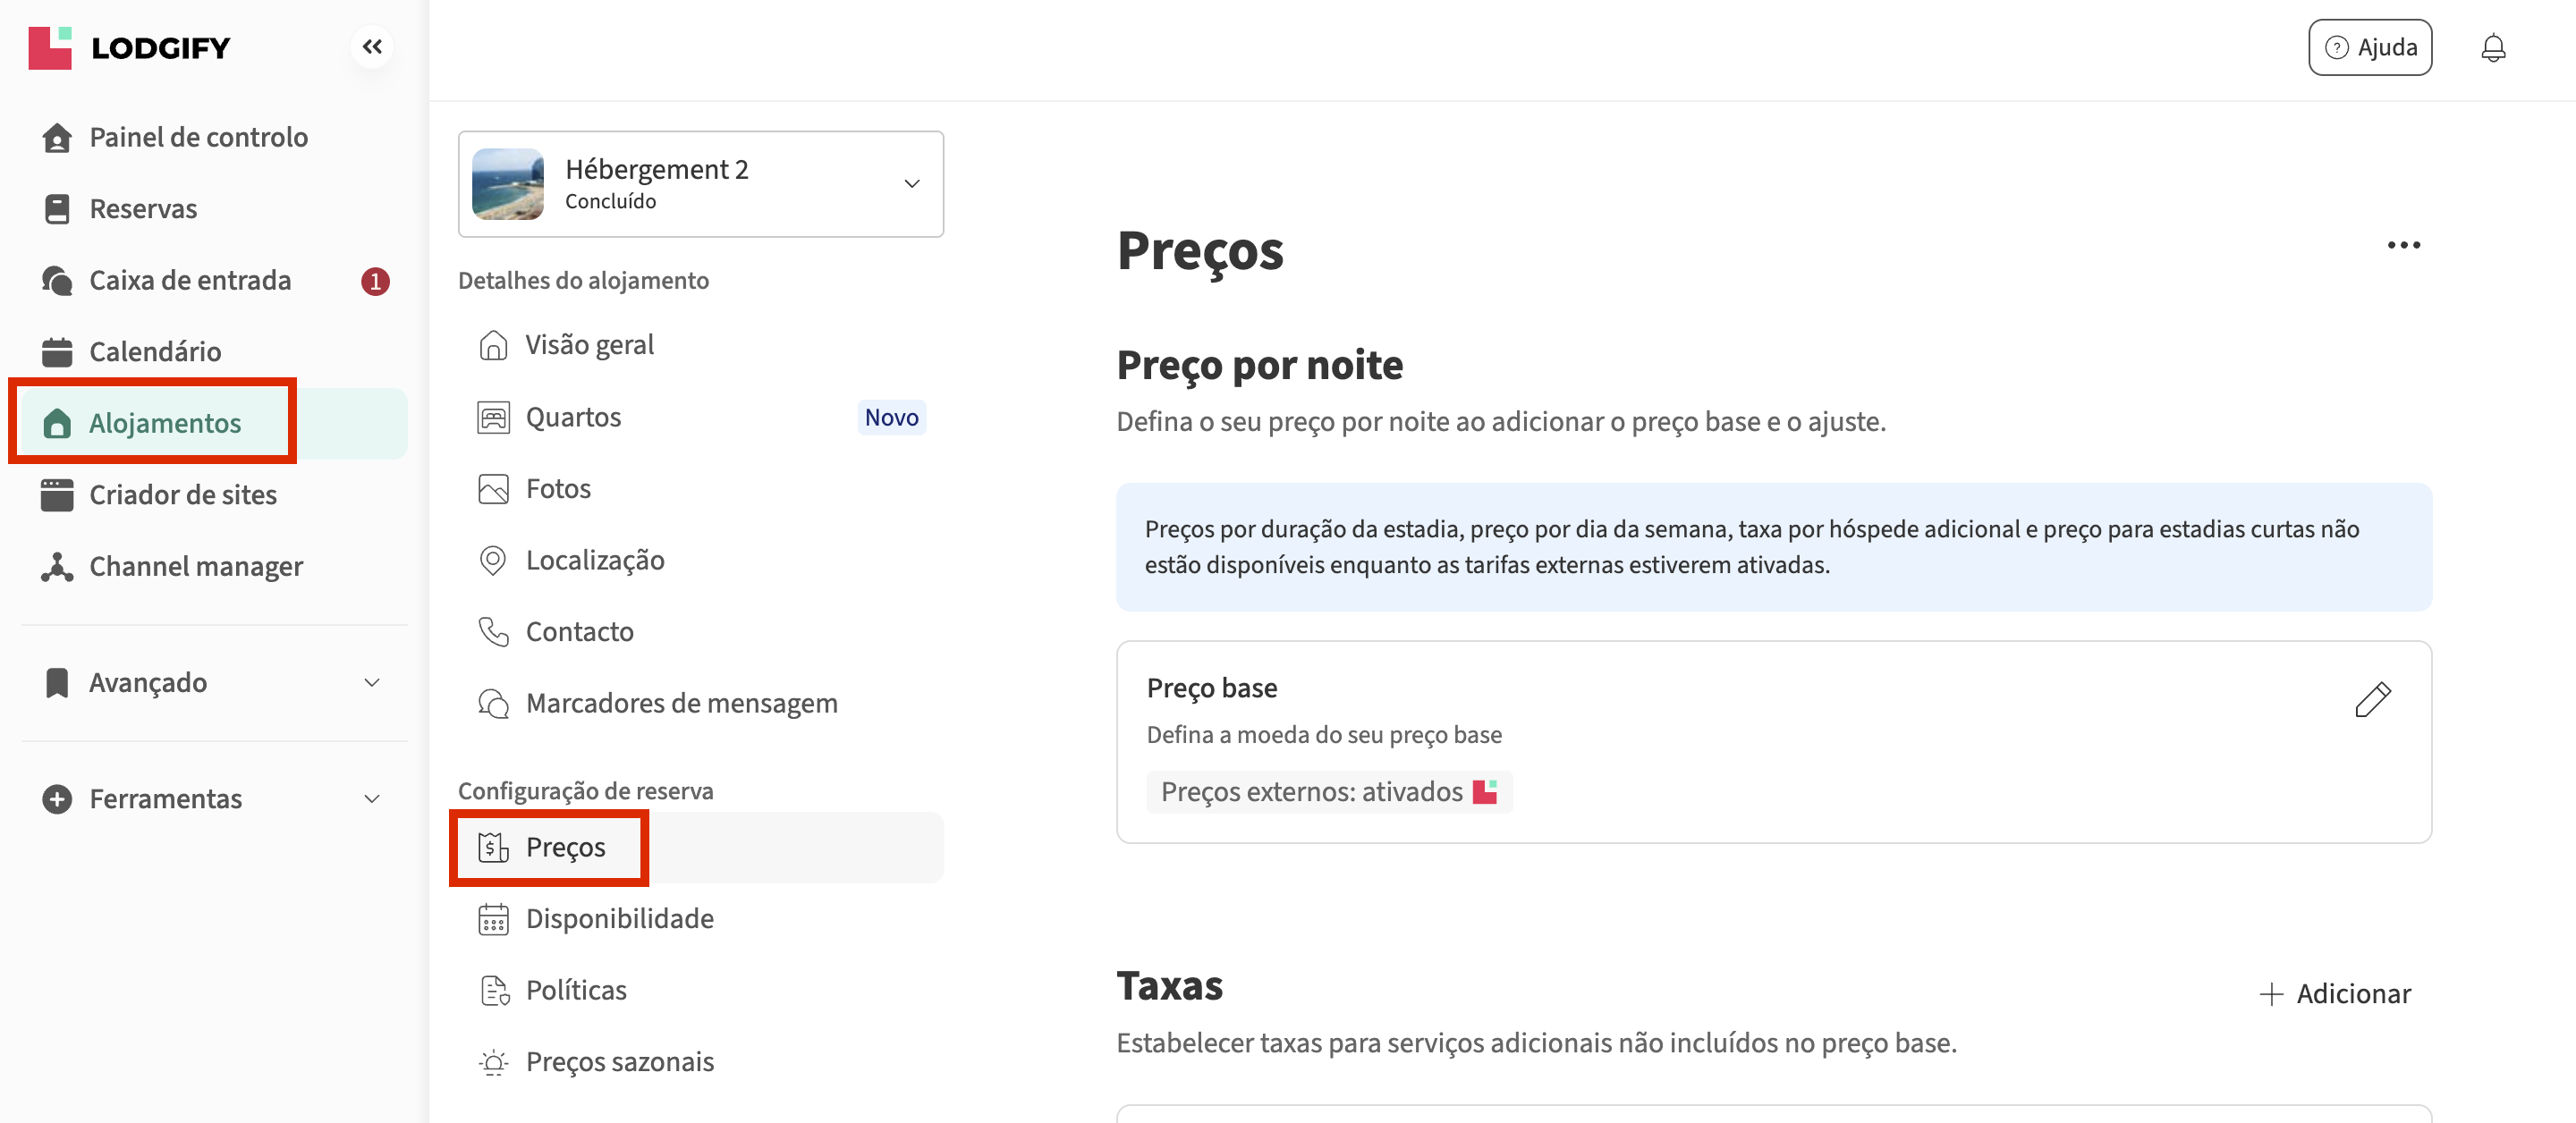Click the pencil edit icon for Preço base

[x=2372, y=699]
